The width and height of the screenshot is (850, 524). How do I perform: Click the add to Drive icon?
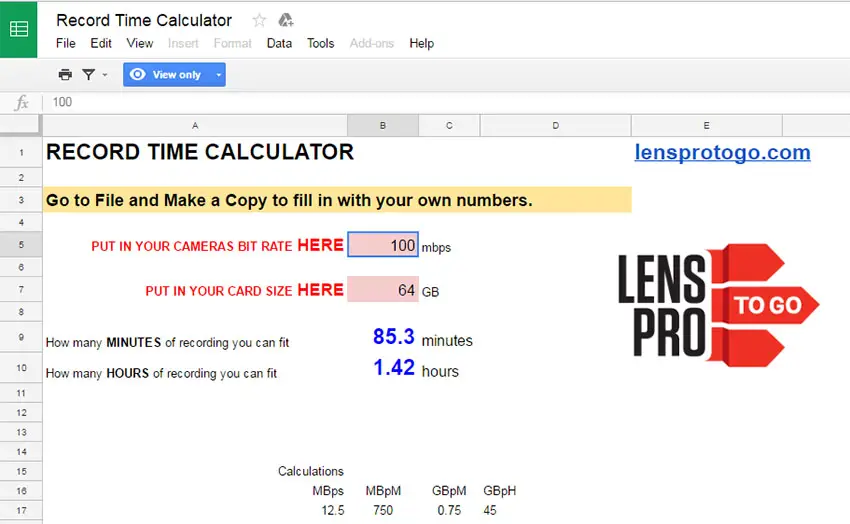coord(286,21)
